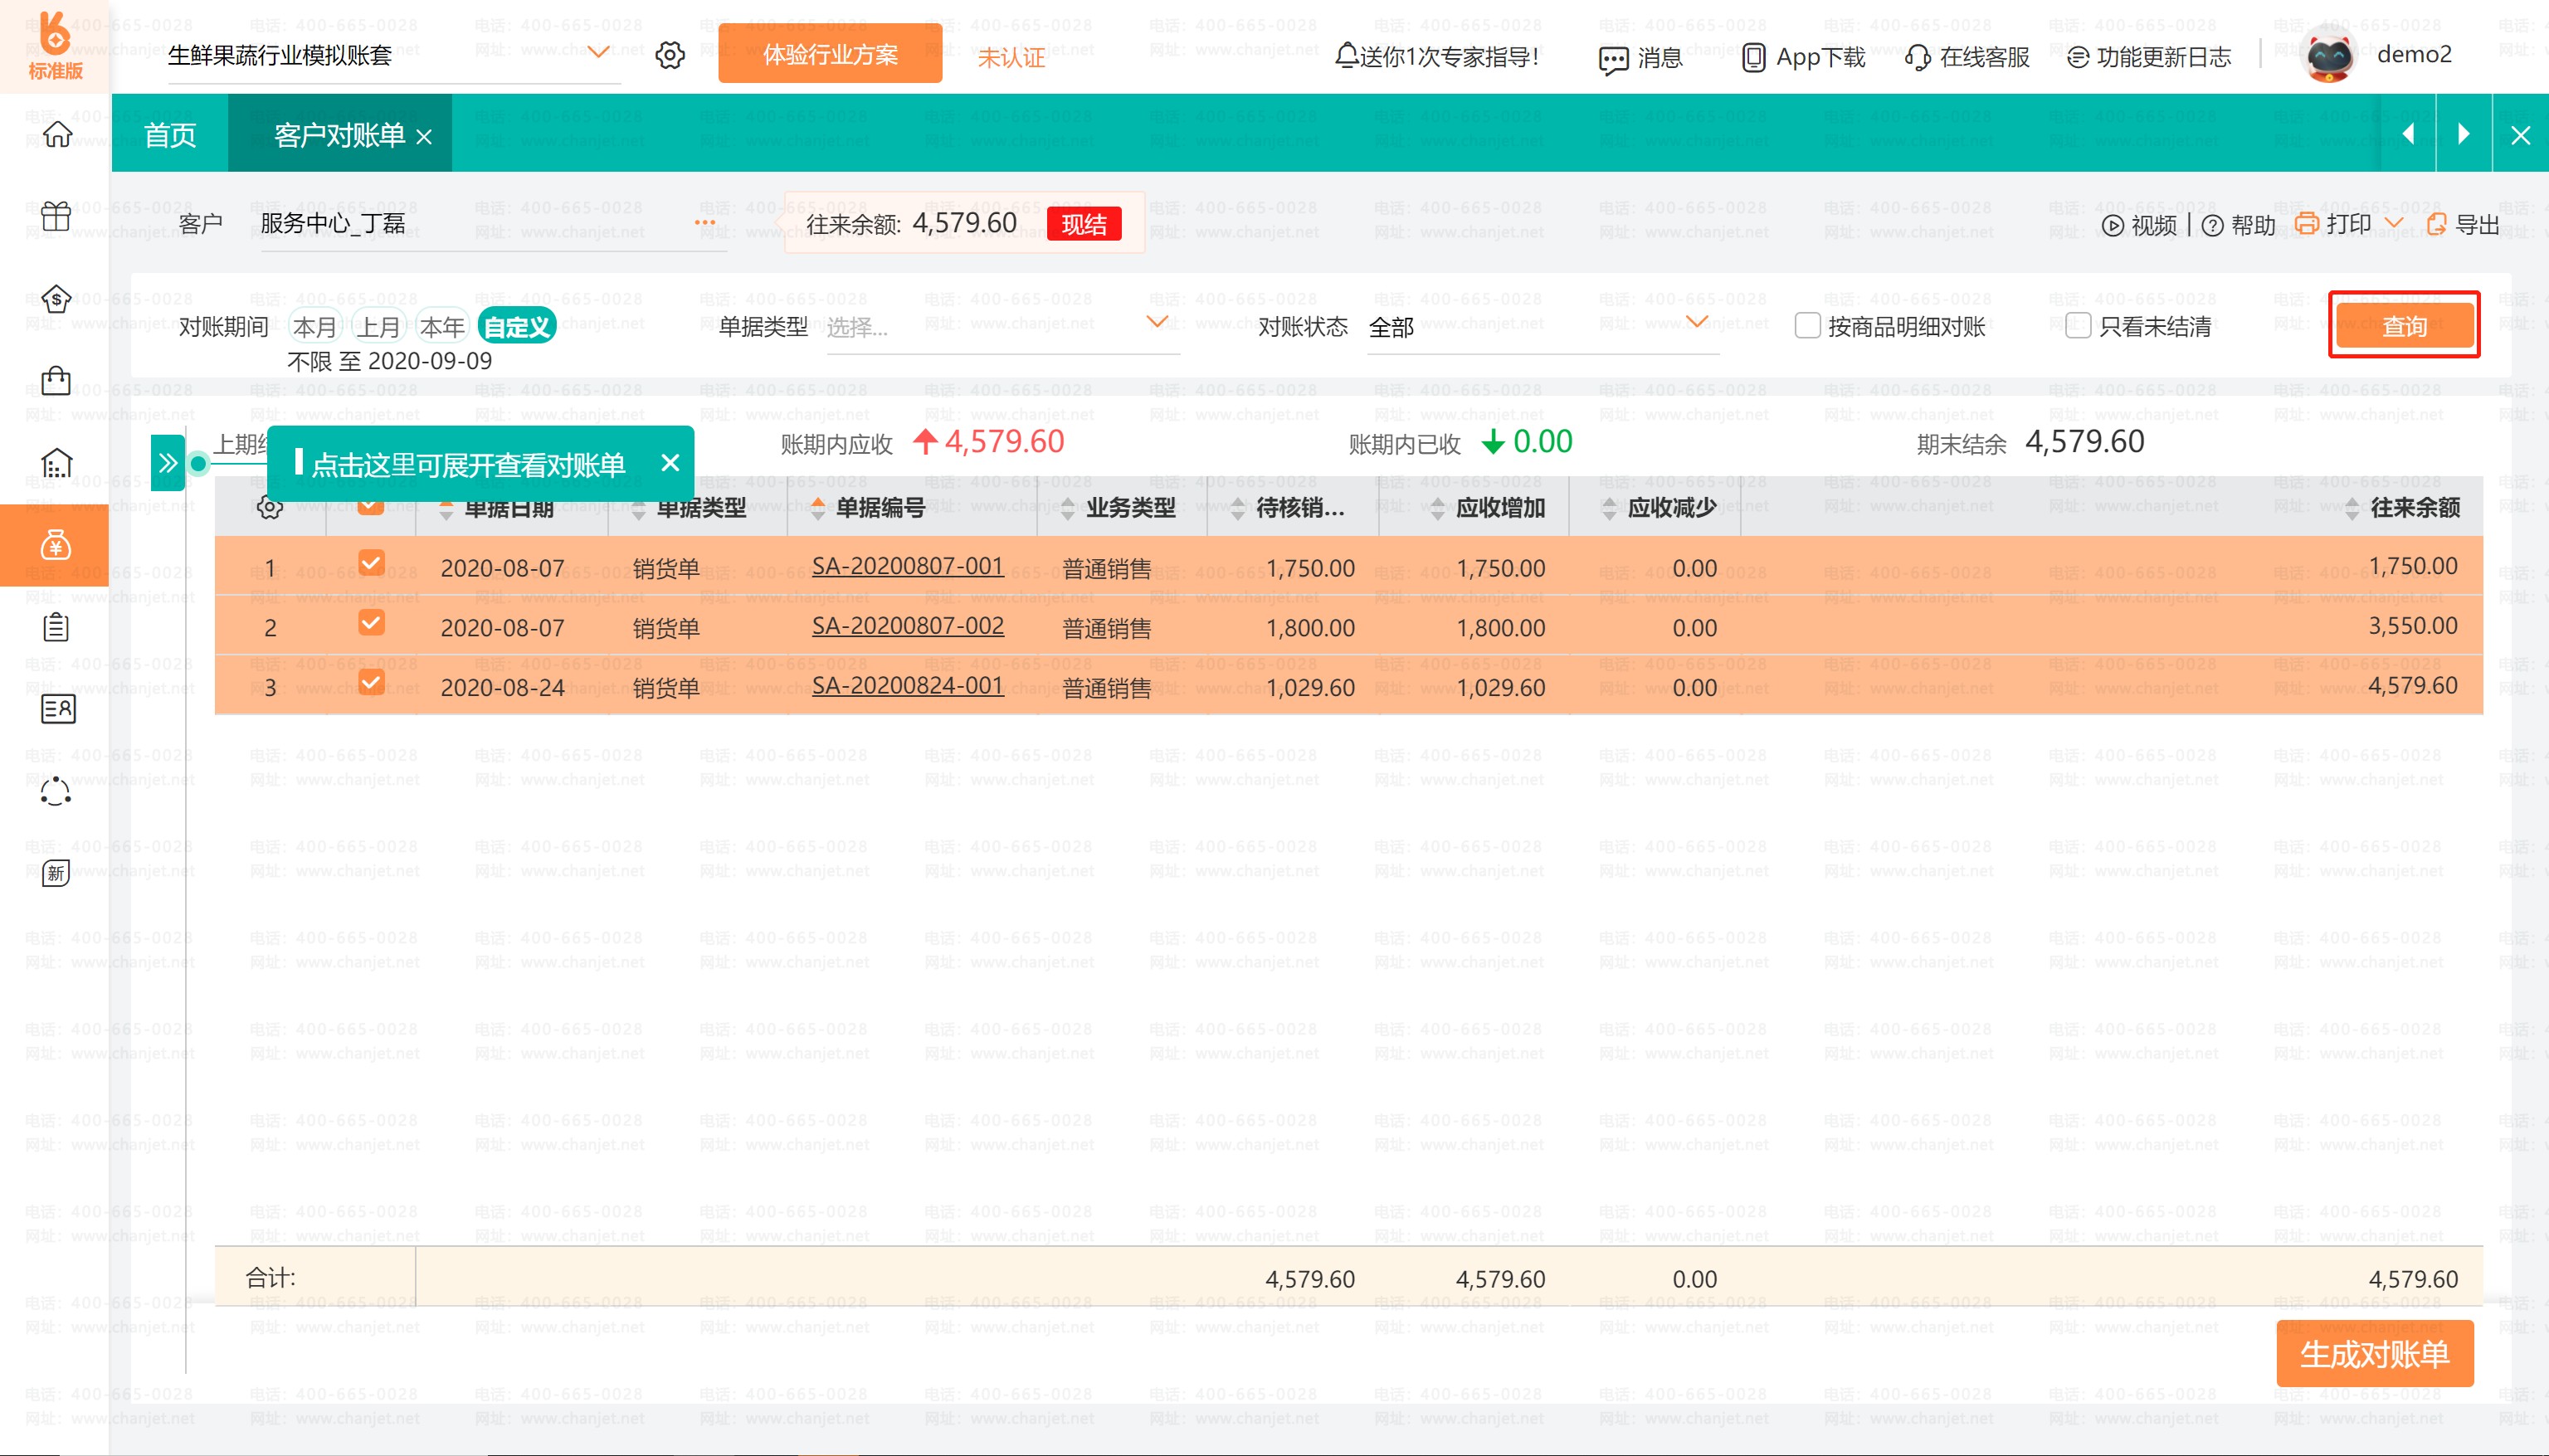2549x1456 pixels.
Task: Click the Export (导出) icon
Action: coord(2437,225)
